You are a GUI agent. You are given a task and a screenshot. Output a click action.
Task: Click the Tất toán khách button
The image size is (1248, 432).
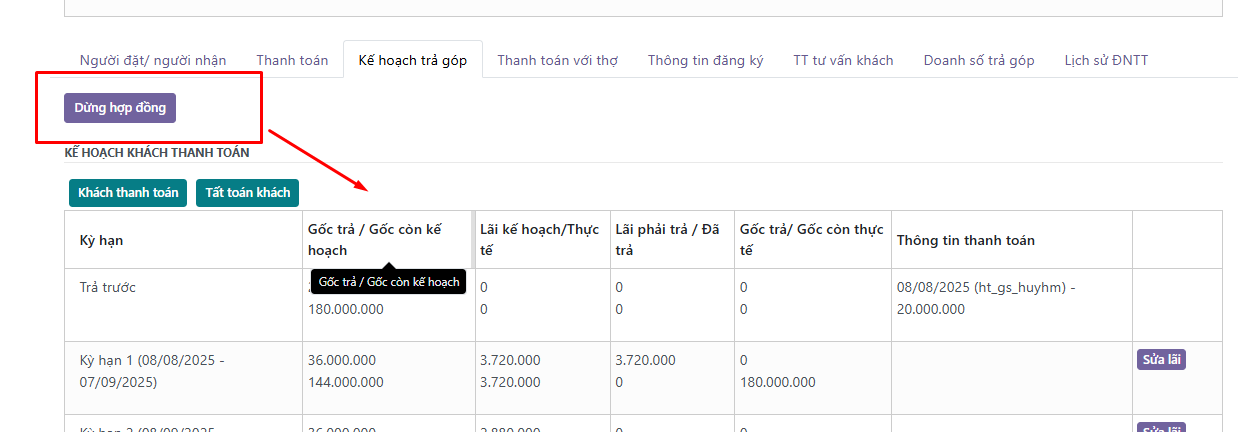[247, 192]
